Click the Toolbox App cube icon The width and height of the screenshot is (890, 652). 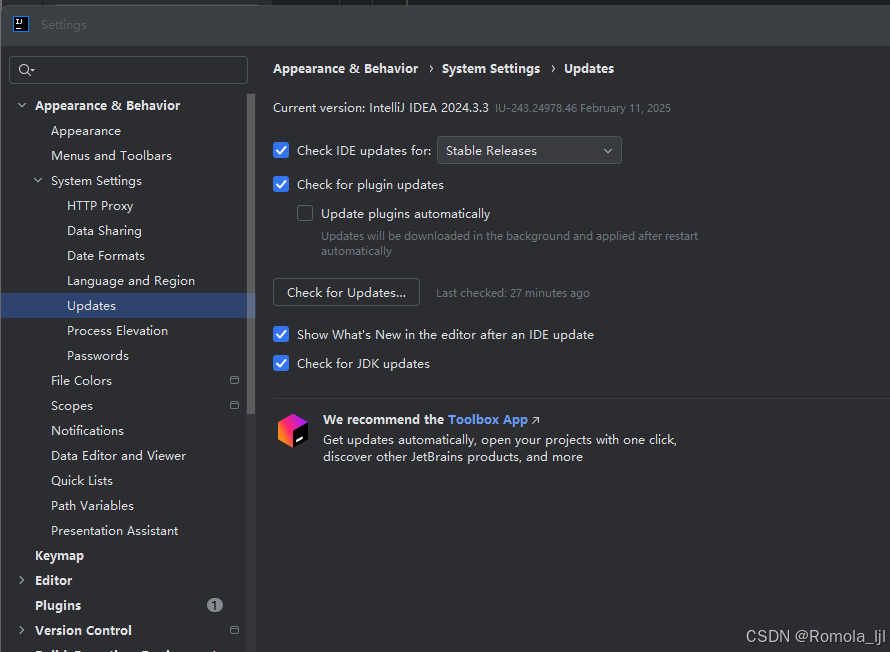click(x=293, y=430)
